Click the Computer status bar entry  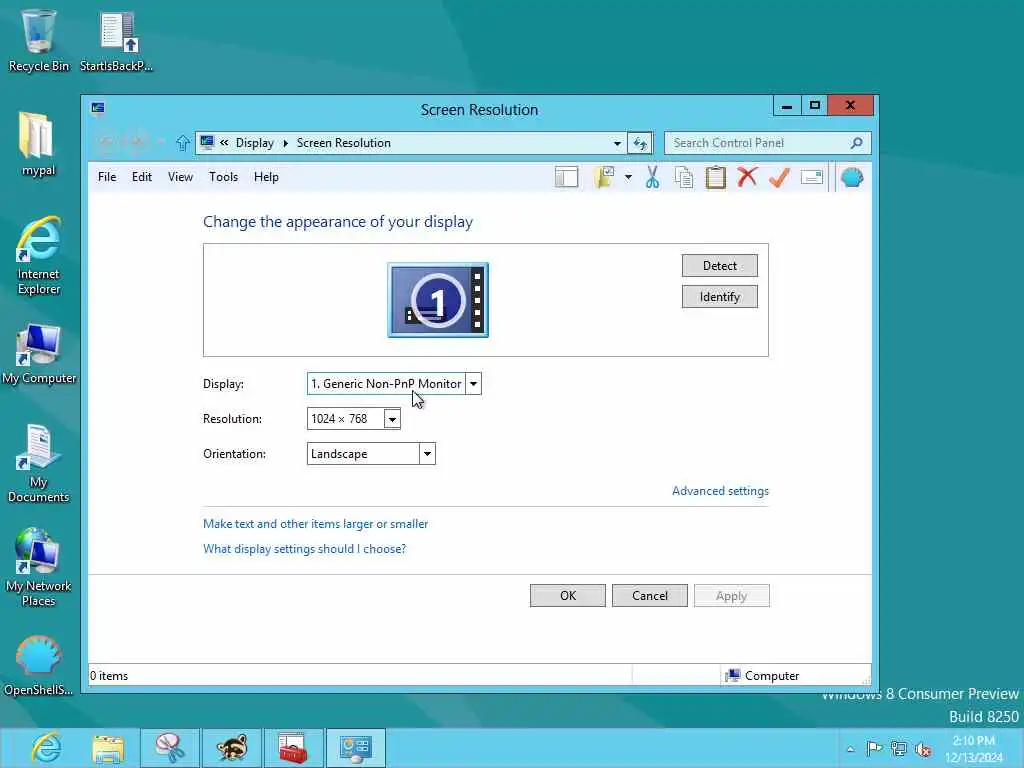click(762, 676)
